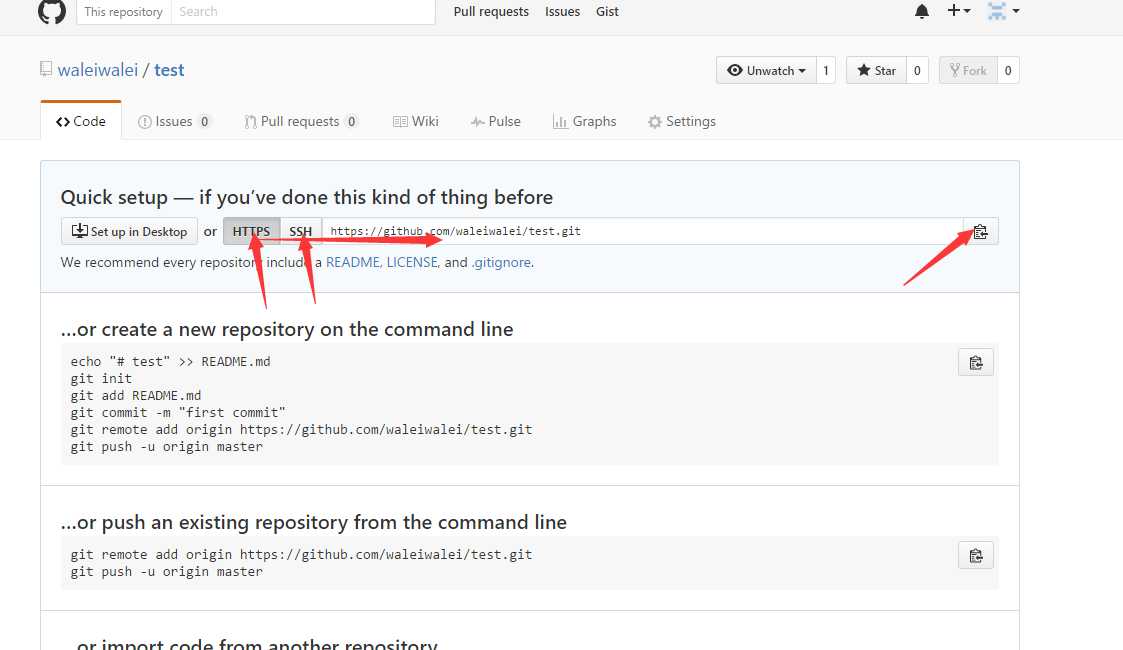The width and height of the screenshot is (1123, 650).
Task: Open the Pulse tab
Action: coord(496,121)
